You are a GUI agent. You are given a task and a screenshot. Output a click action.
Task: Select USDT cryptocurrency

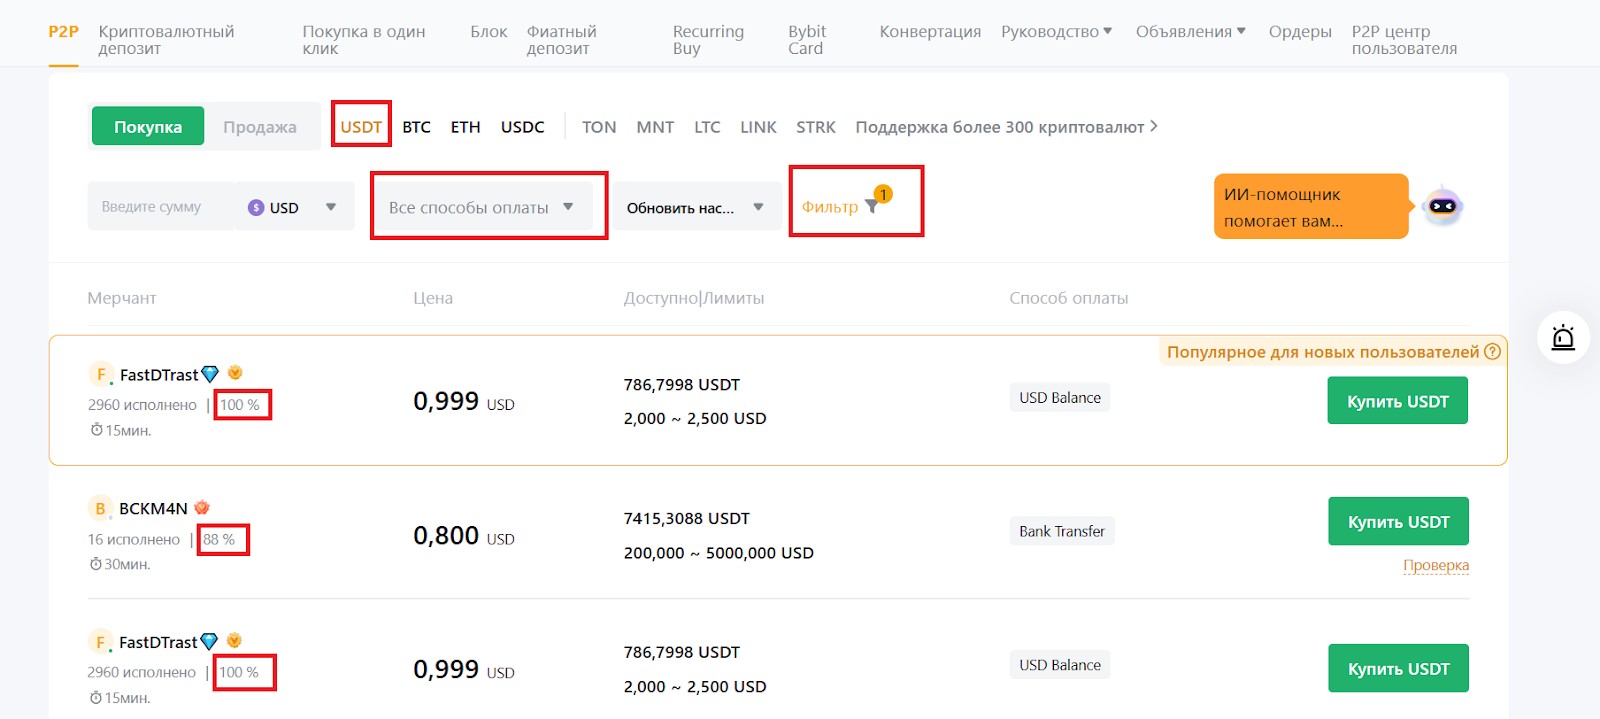361,127
